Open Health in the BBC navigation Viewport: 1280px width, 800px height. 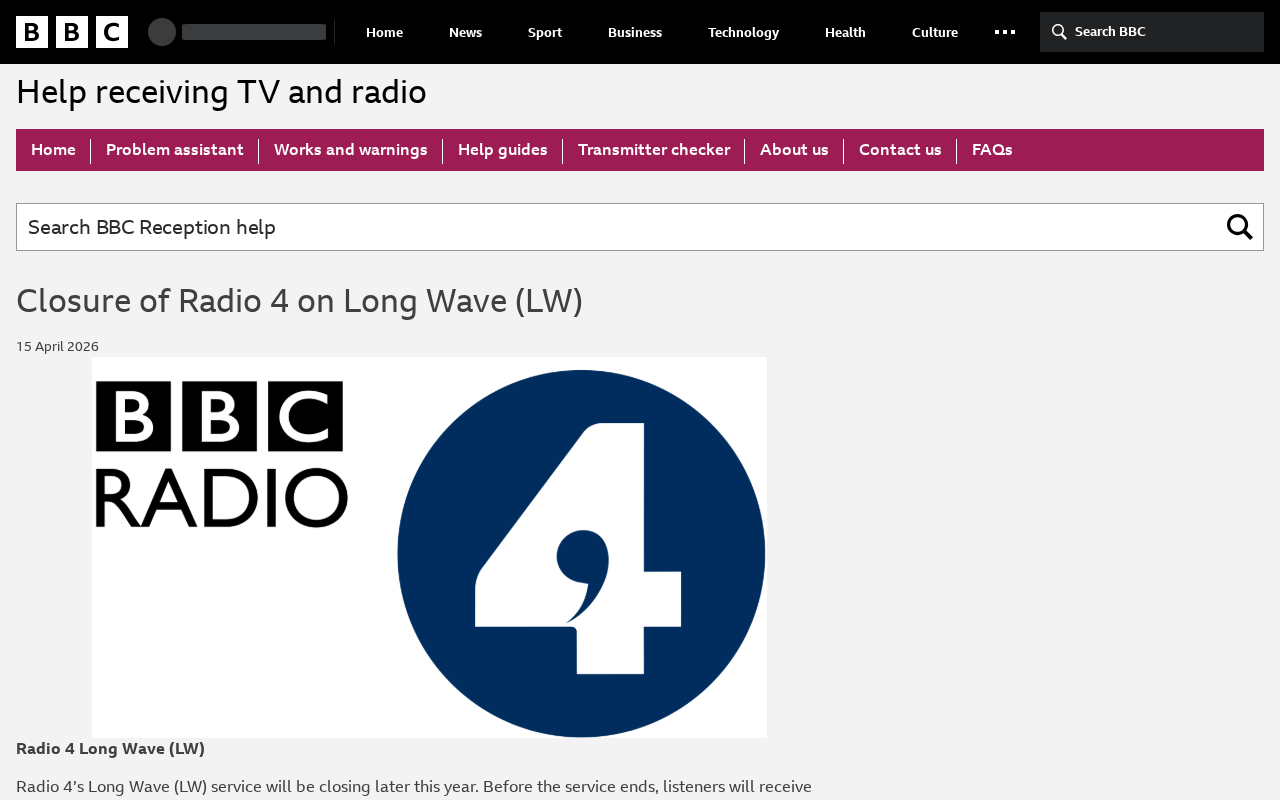coord(845,32)
